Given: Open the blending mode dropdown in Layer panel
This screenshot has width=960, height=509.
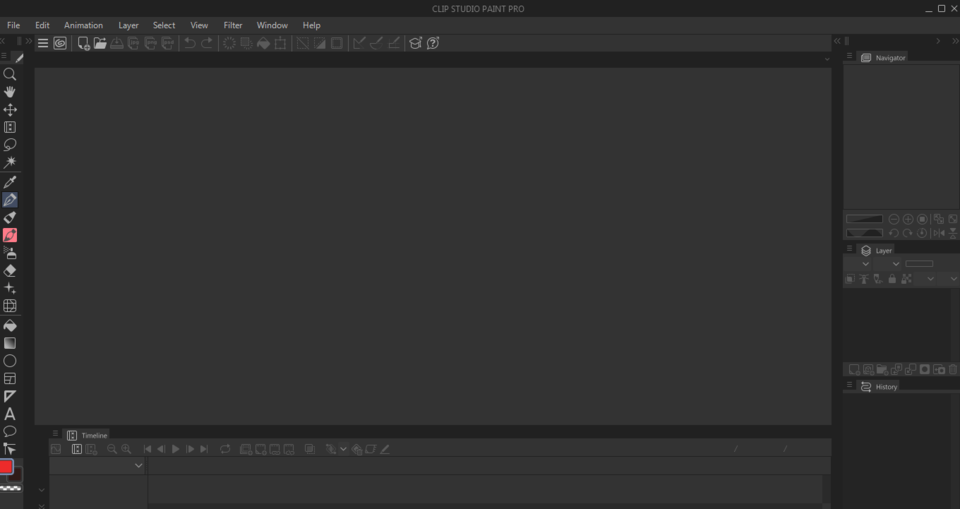Looking at the screenshot, I should (865, 264).
